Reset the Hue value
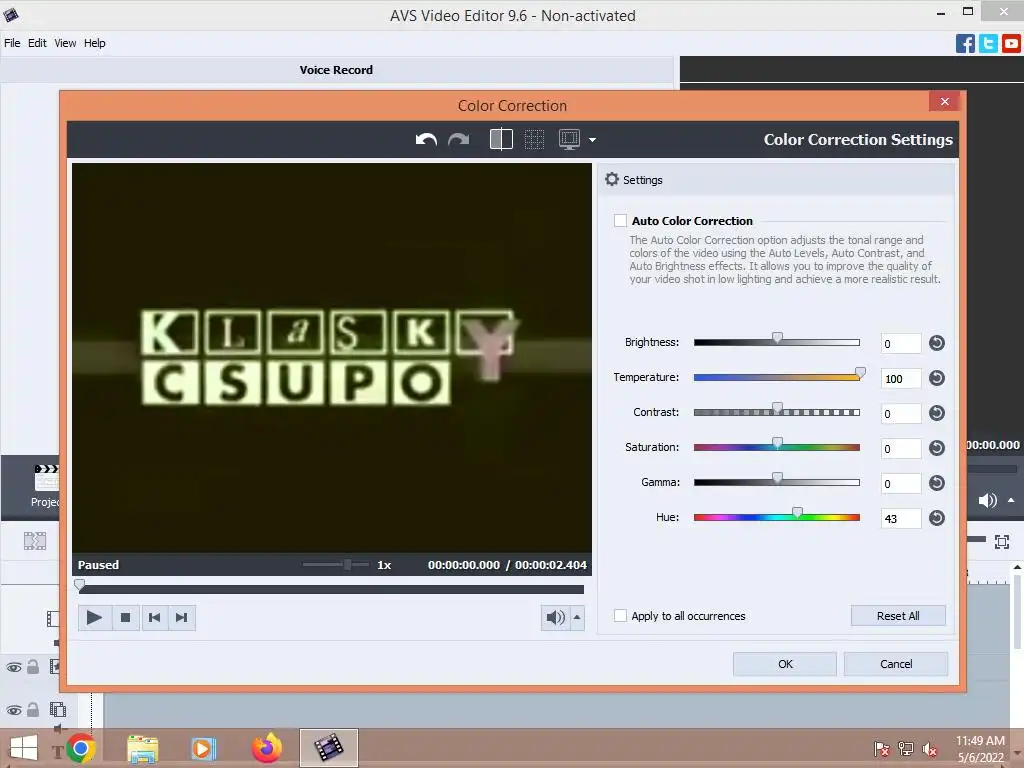This screenshot has height=768, width=1024. [936, 518]
